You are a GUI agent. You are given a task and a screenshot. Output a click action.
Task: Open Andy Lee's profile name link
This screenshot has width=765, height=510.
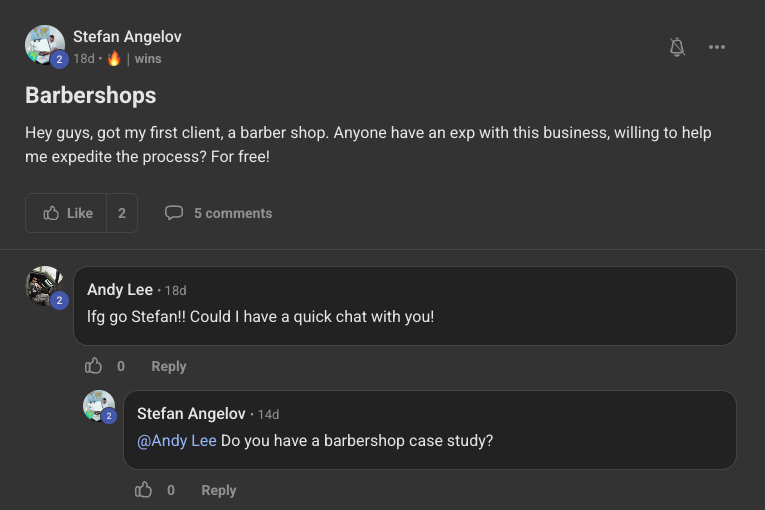click(x=120, y=290)
